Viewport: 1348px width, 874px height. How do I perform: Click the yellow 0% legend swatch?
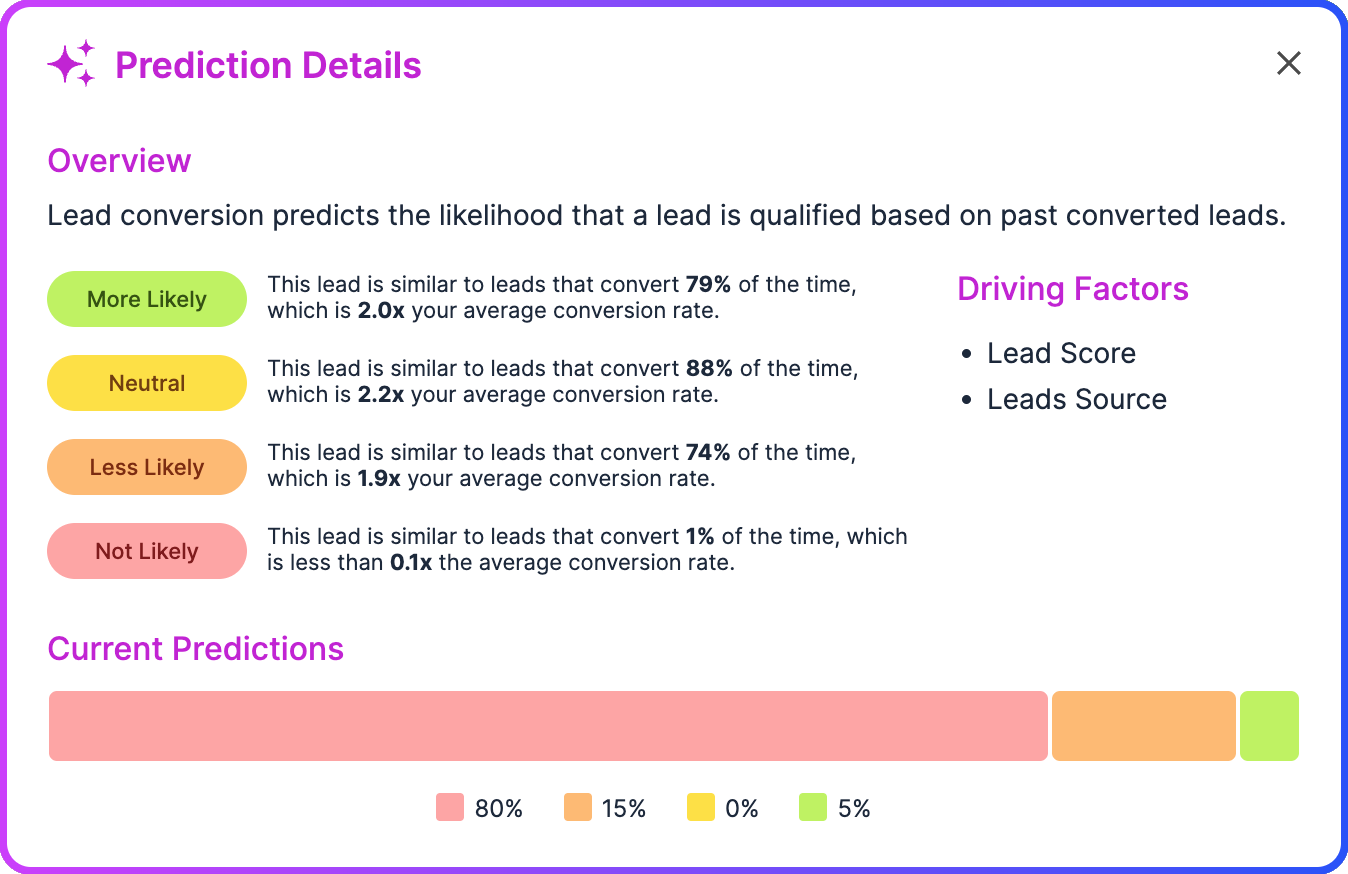pos(699,807)
